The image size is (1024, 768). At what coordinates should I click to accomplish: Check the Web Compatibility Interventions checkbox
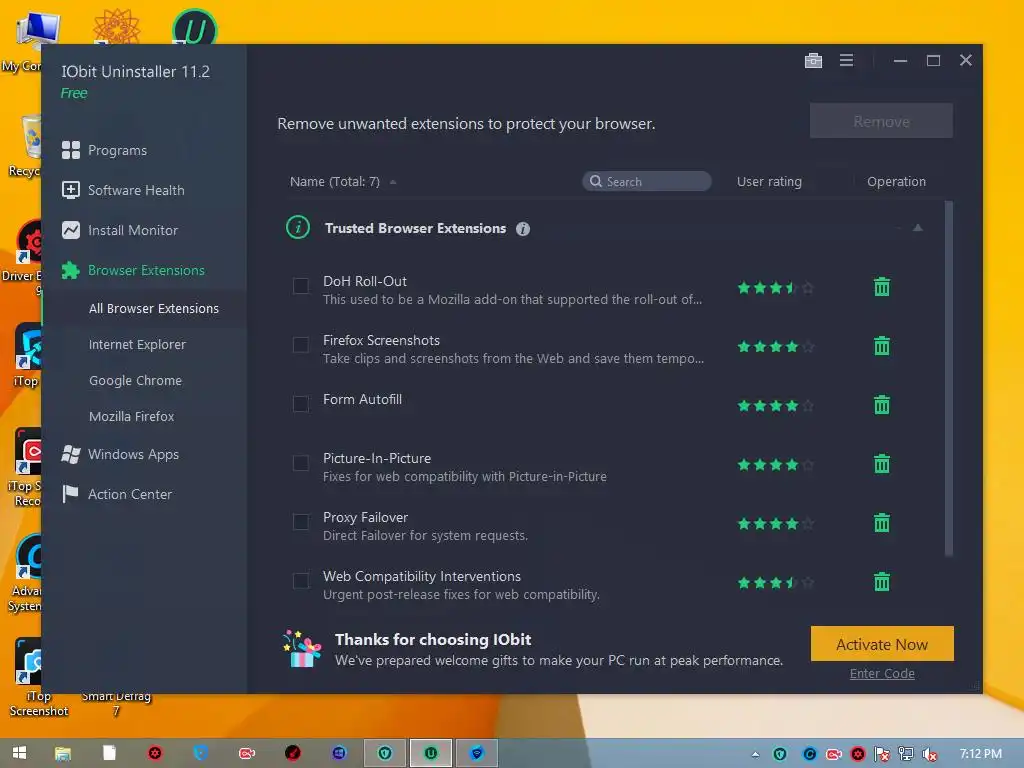tap(300, 580)
